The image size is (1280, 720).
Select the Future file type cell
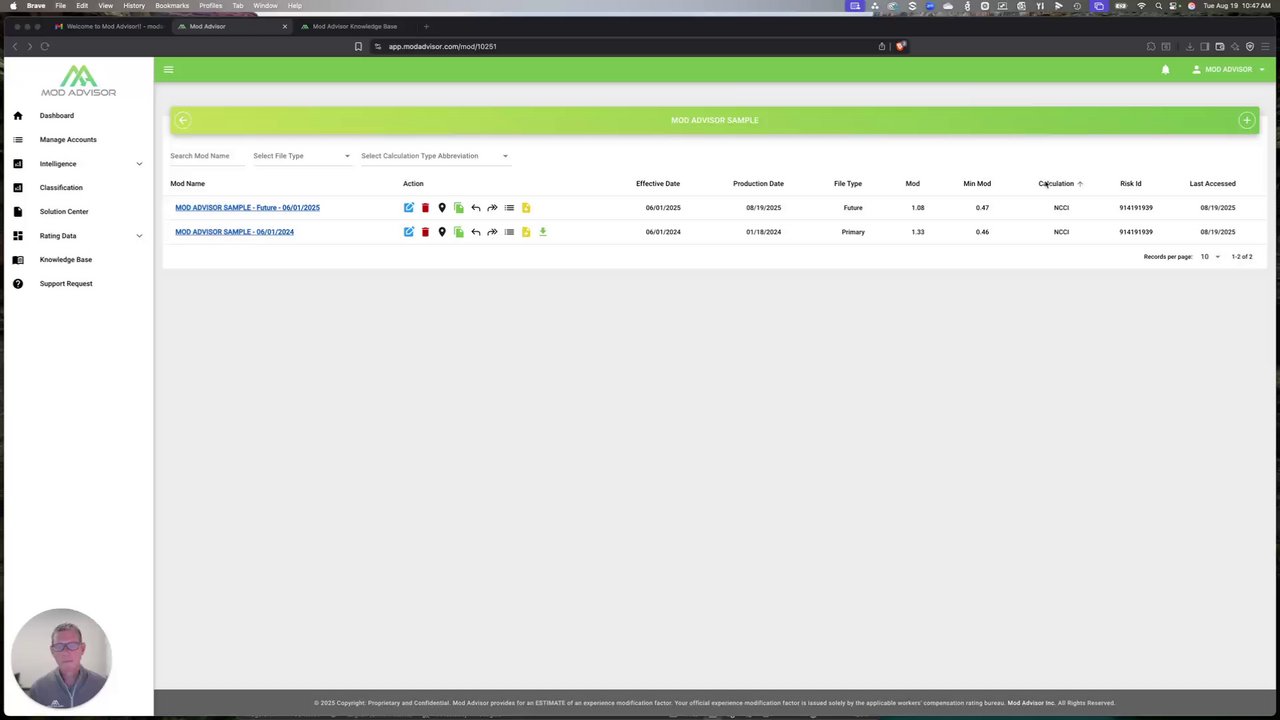(x=853, y=208)
